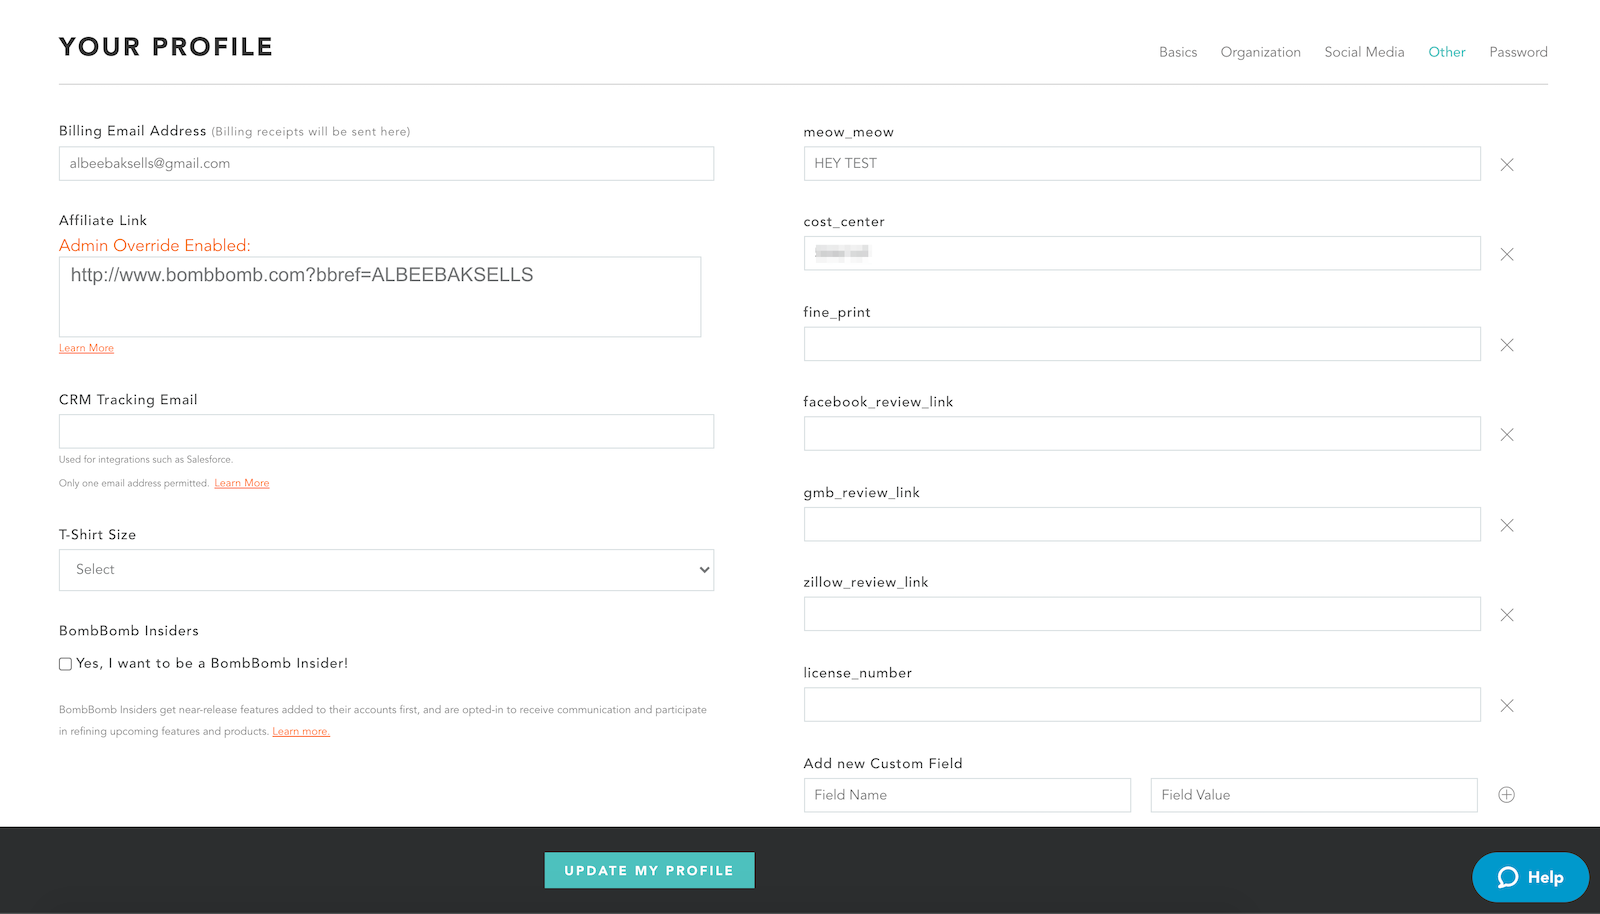Focus the gmb_review_link input
This screenshot has width=1600, height=914.
(1142, 524)
